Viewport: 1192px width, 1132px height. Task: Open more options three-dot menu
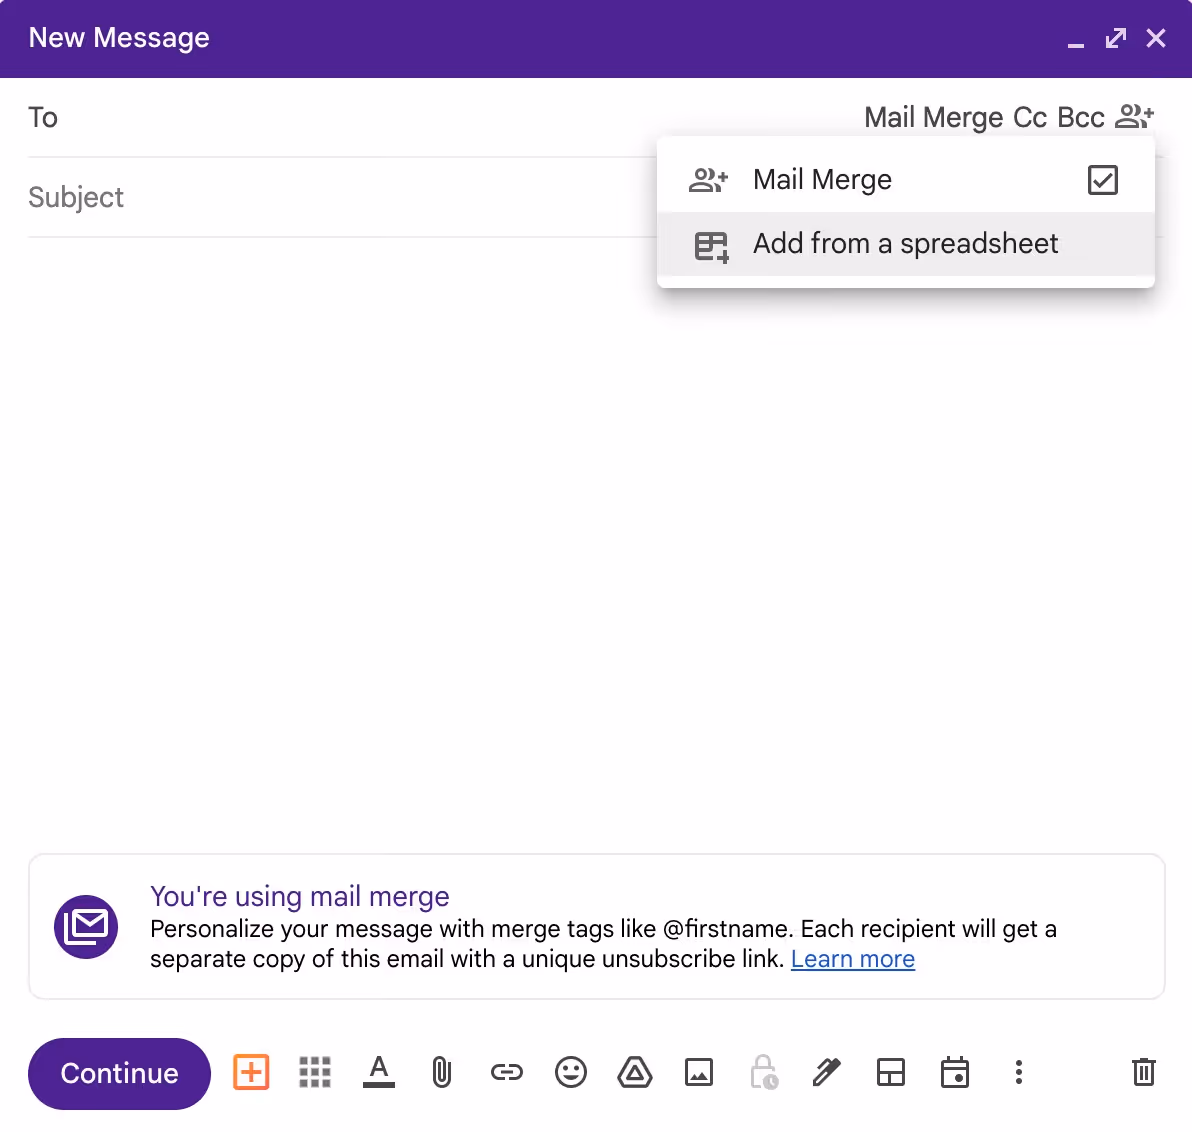(x=1019, y=1073)
